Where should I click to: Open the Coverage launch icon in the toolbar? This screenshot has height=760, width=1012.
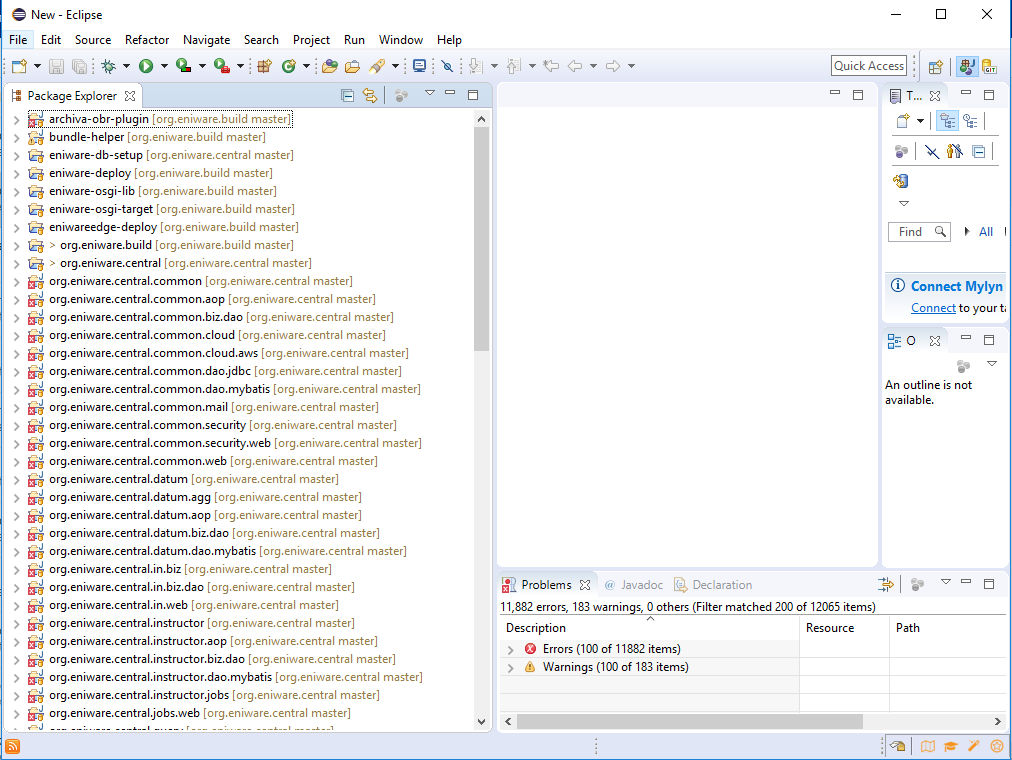tap(182, 65)
